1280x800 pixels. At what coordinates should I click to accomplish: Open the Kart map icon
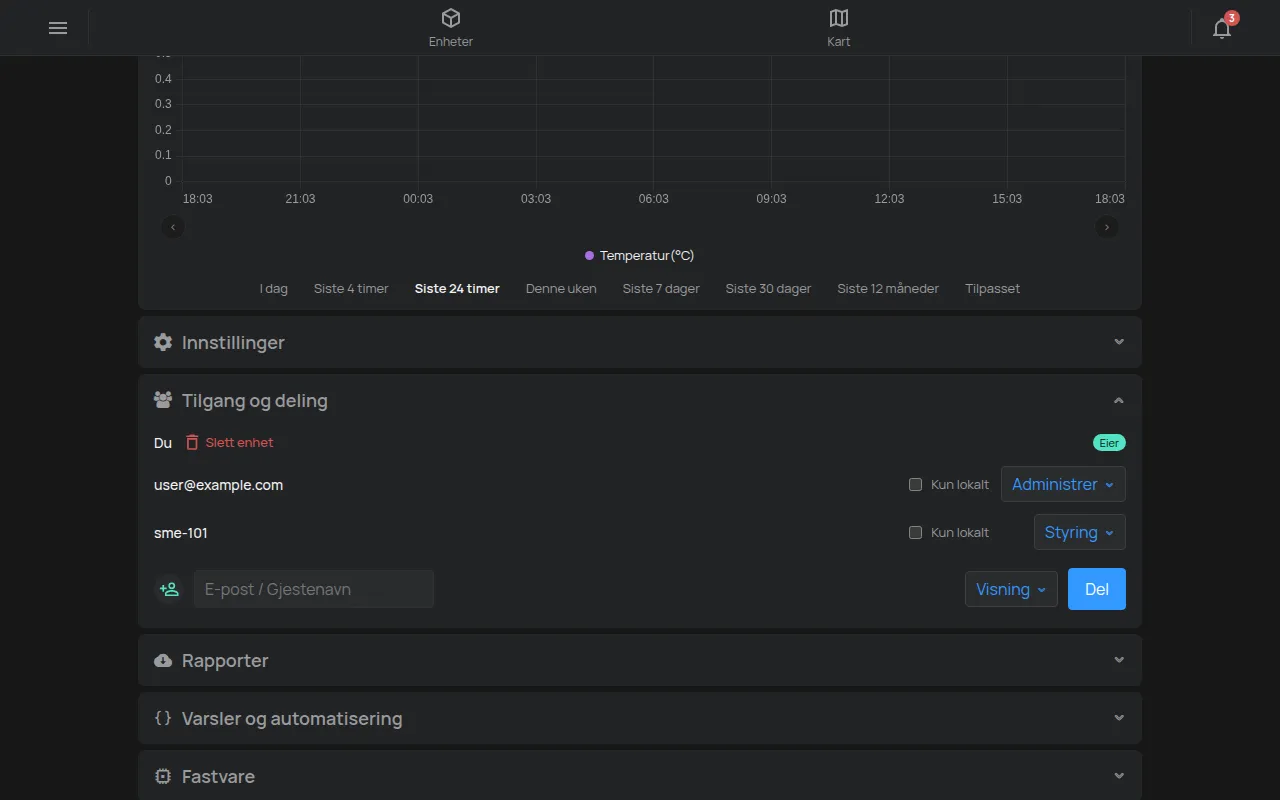coord(839,18)
